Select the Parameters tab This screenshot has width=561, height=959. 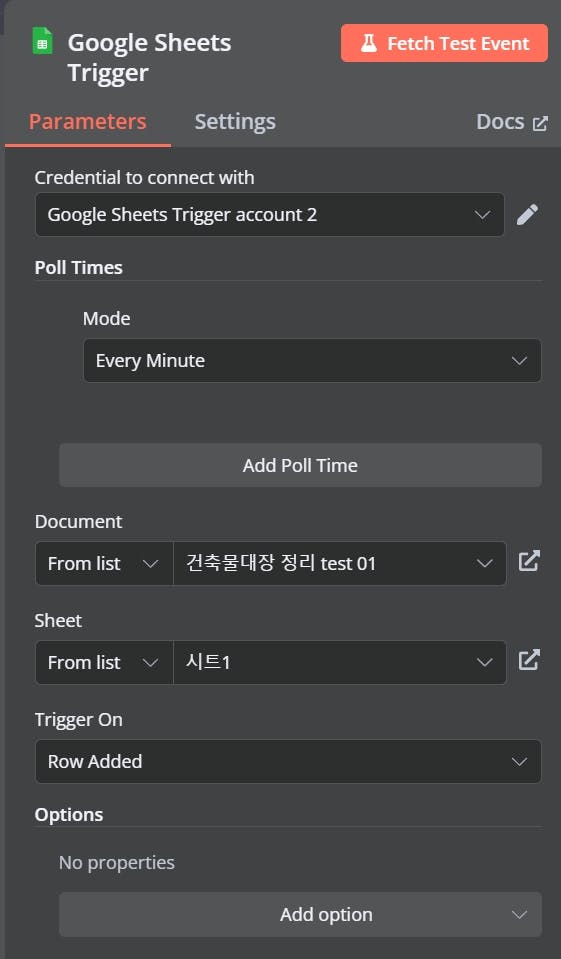click(x=87, y=122)
